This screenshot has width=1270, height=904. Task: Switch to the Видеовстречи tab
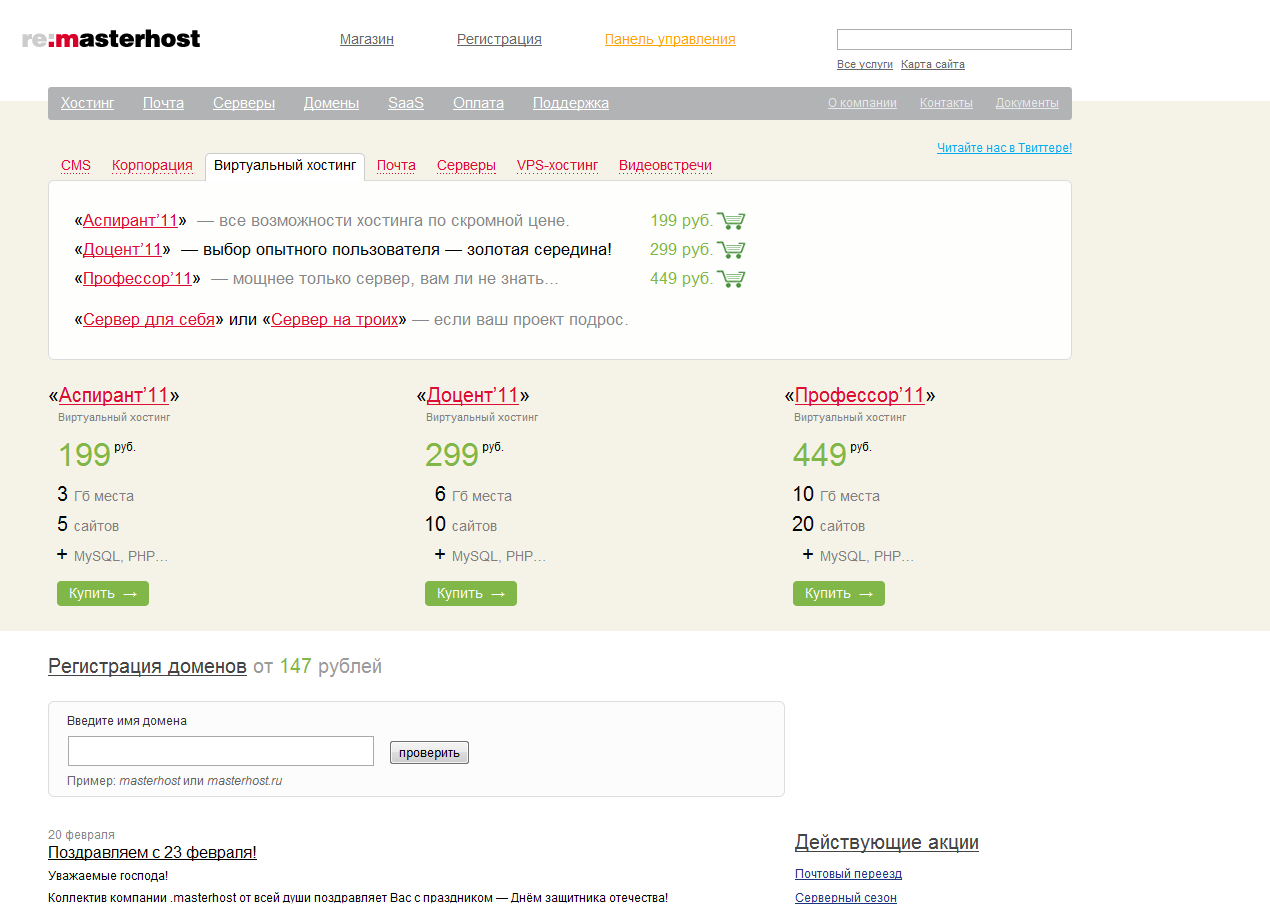tap(665, 166)
